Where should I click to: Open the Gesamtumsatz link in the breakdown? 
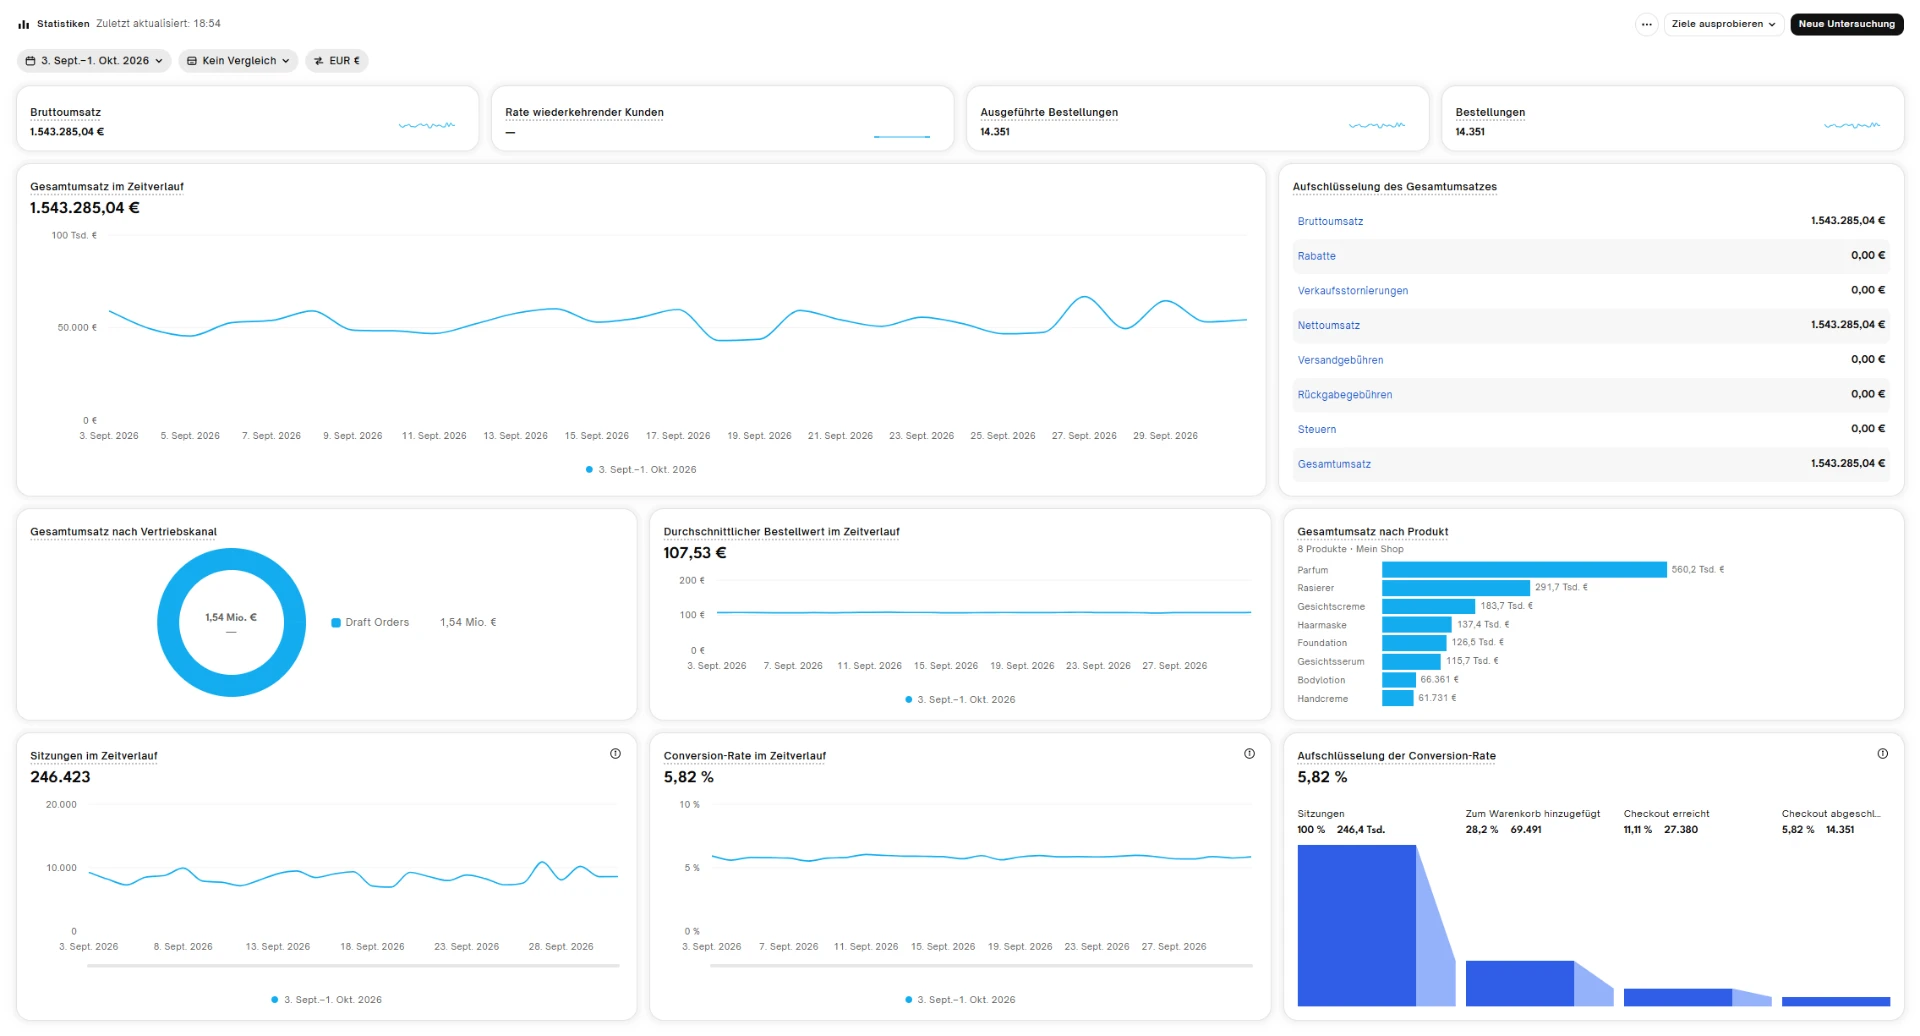pos(1334,464)
